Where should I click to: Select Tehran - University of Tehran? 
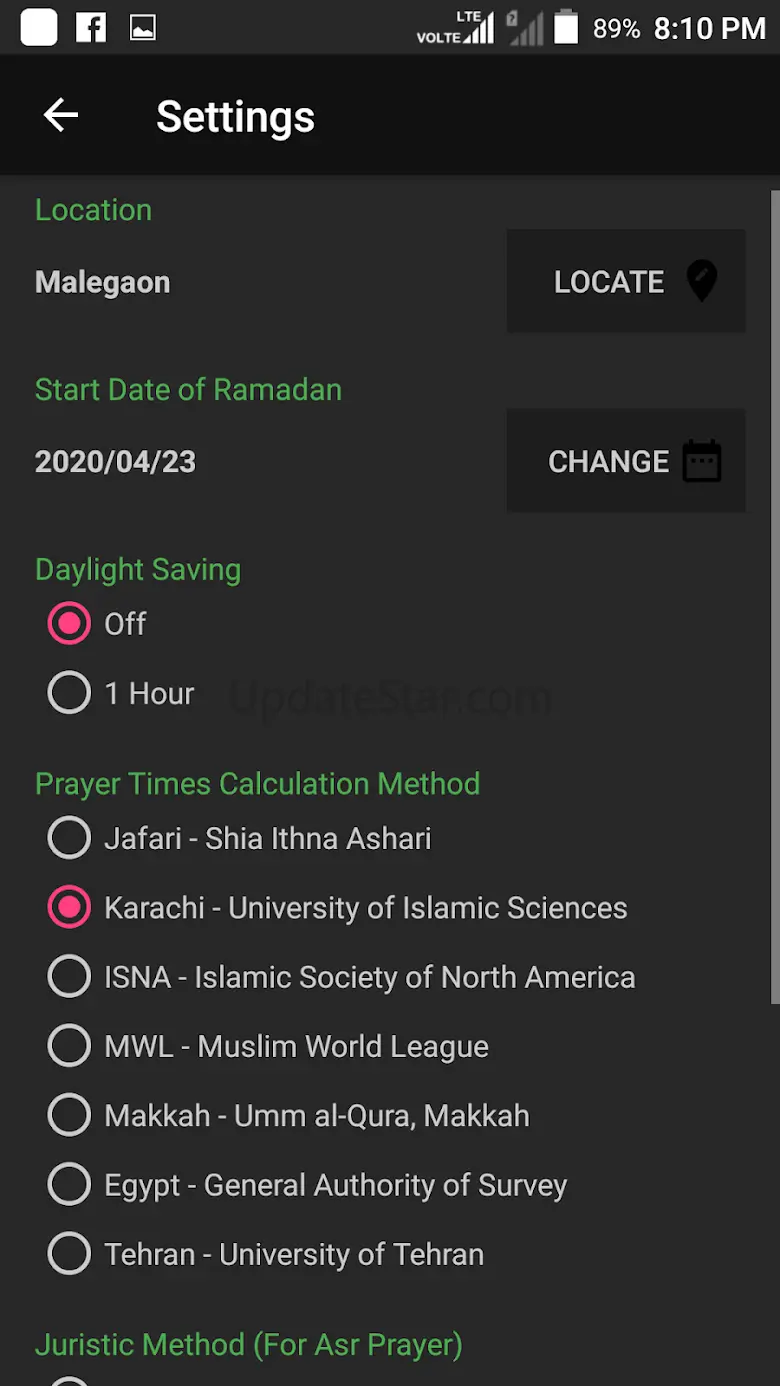coord(69,1254)
